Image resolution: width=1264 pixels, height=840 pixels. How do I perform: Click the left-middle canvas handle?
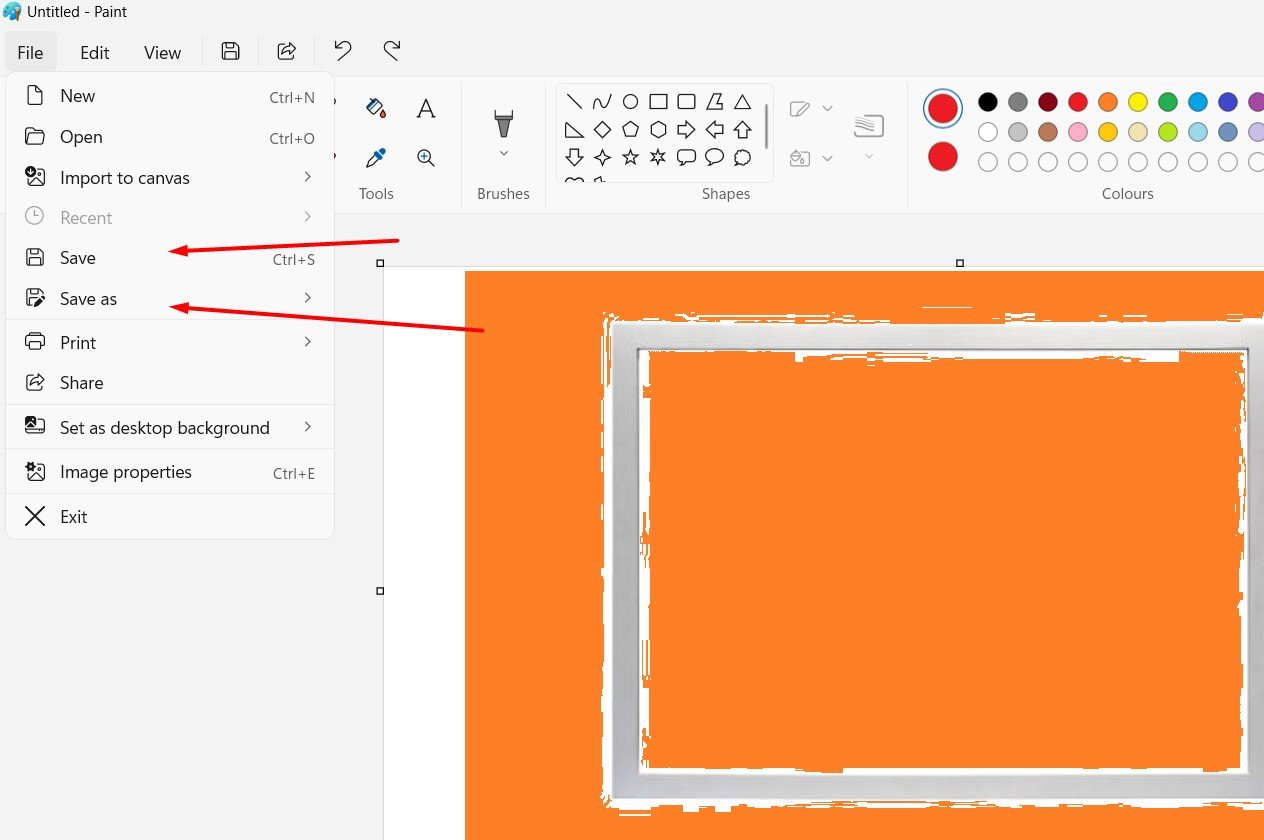tap(380, 591)
